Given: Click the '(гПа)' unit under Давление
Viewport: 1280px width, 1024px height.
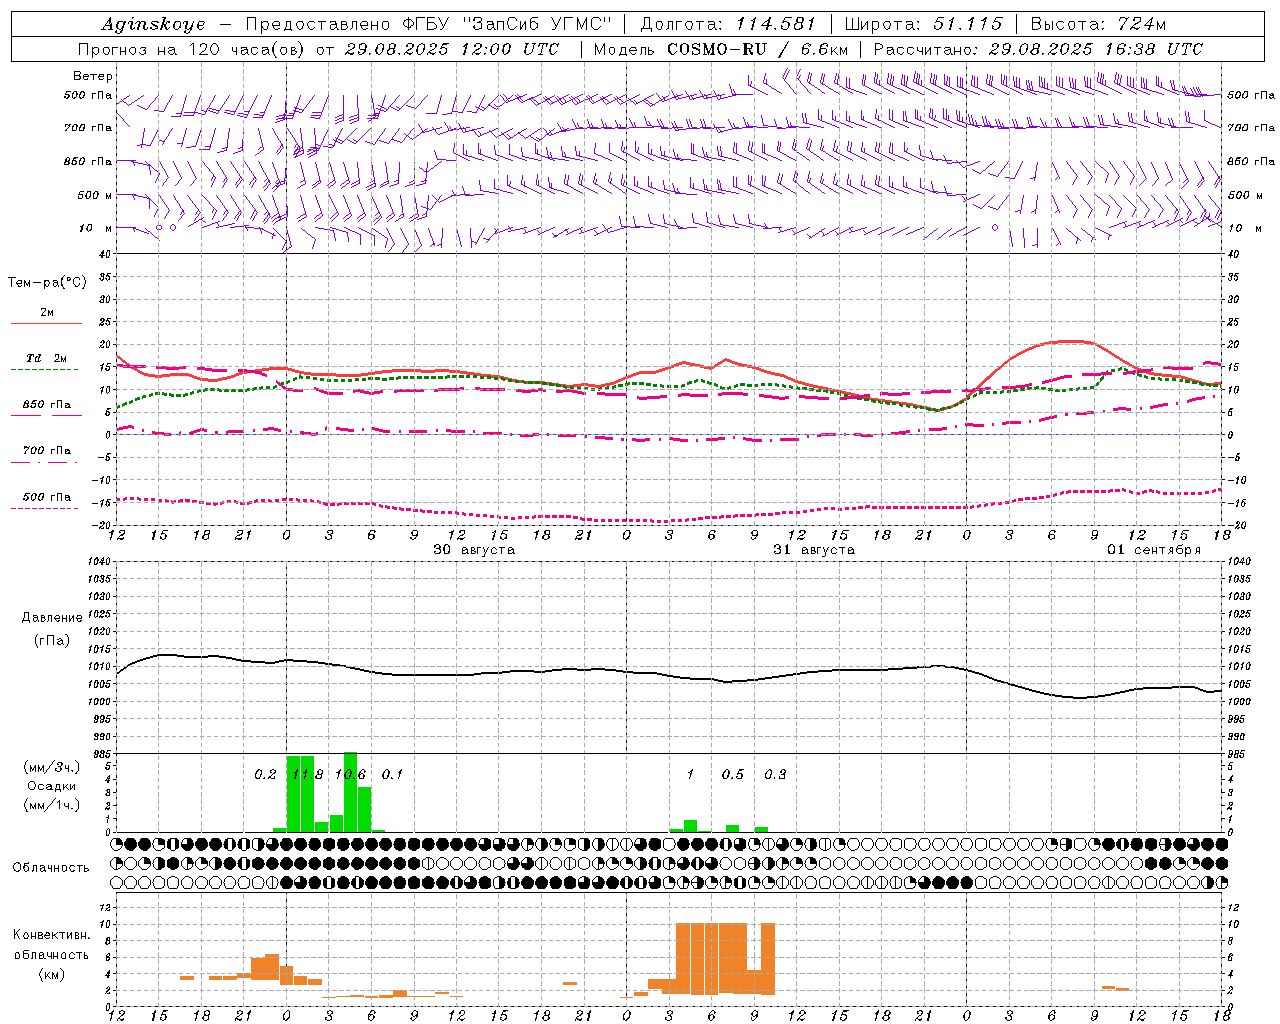Looking at the screenshot, I should point(52,640).
